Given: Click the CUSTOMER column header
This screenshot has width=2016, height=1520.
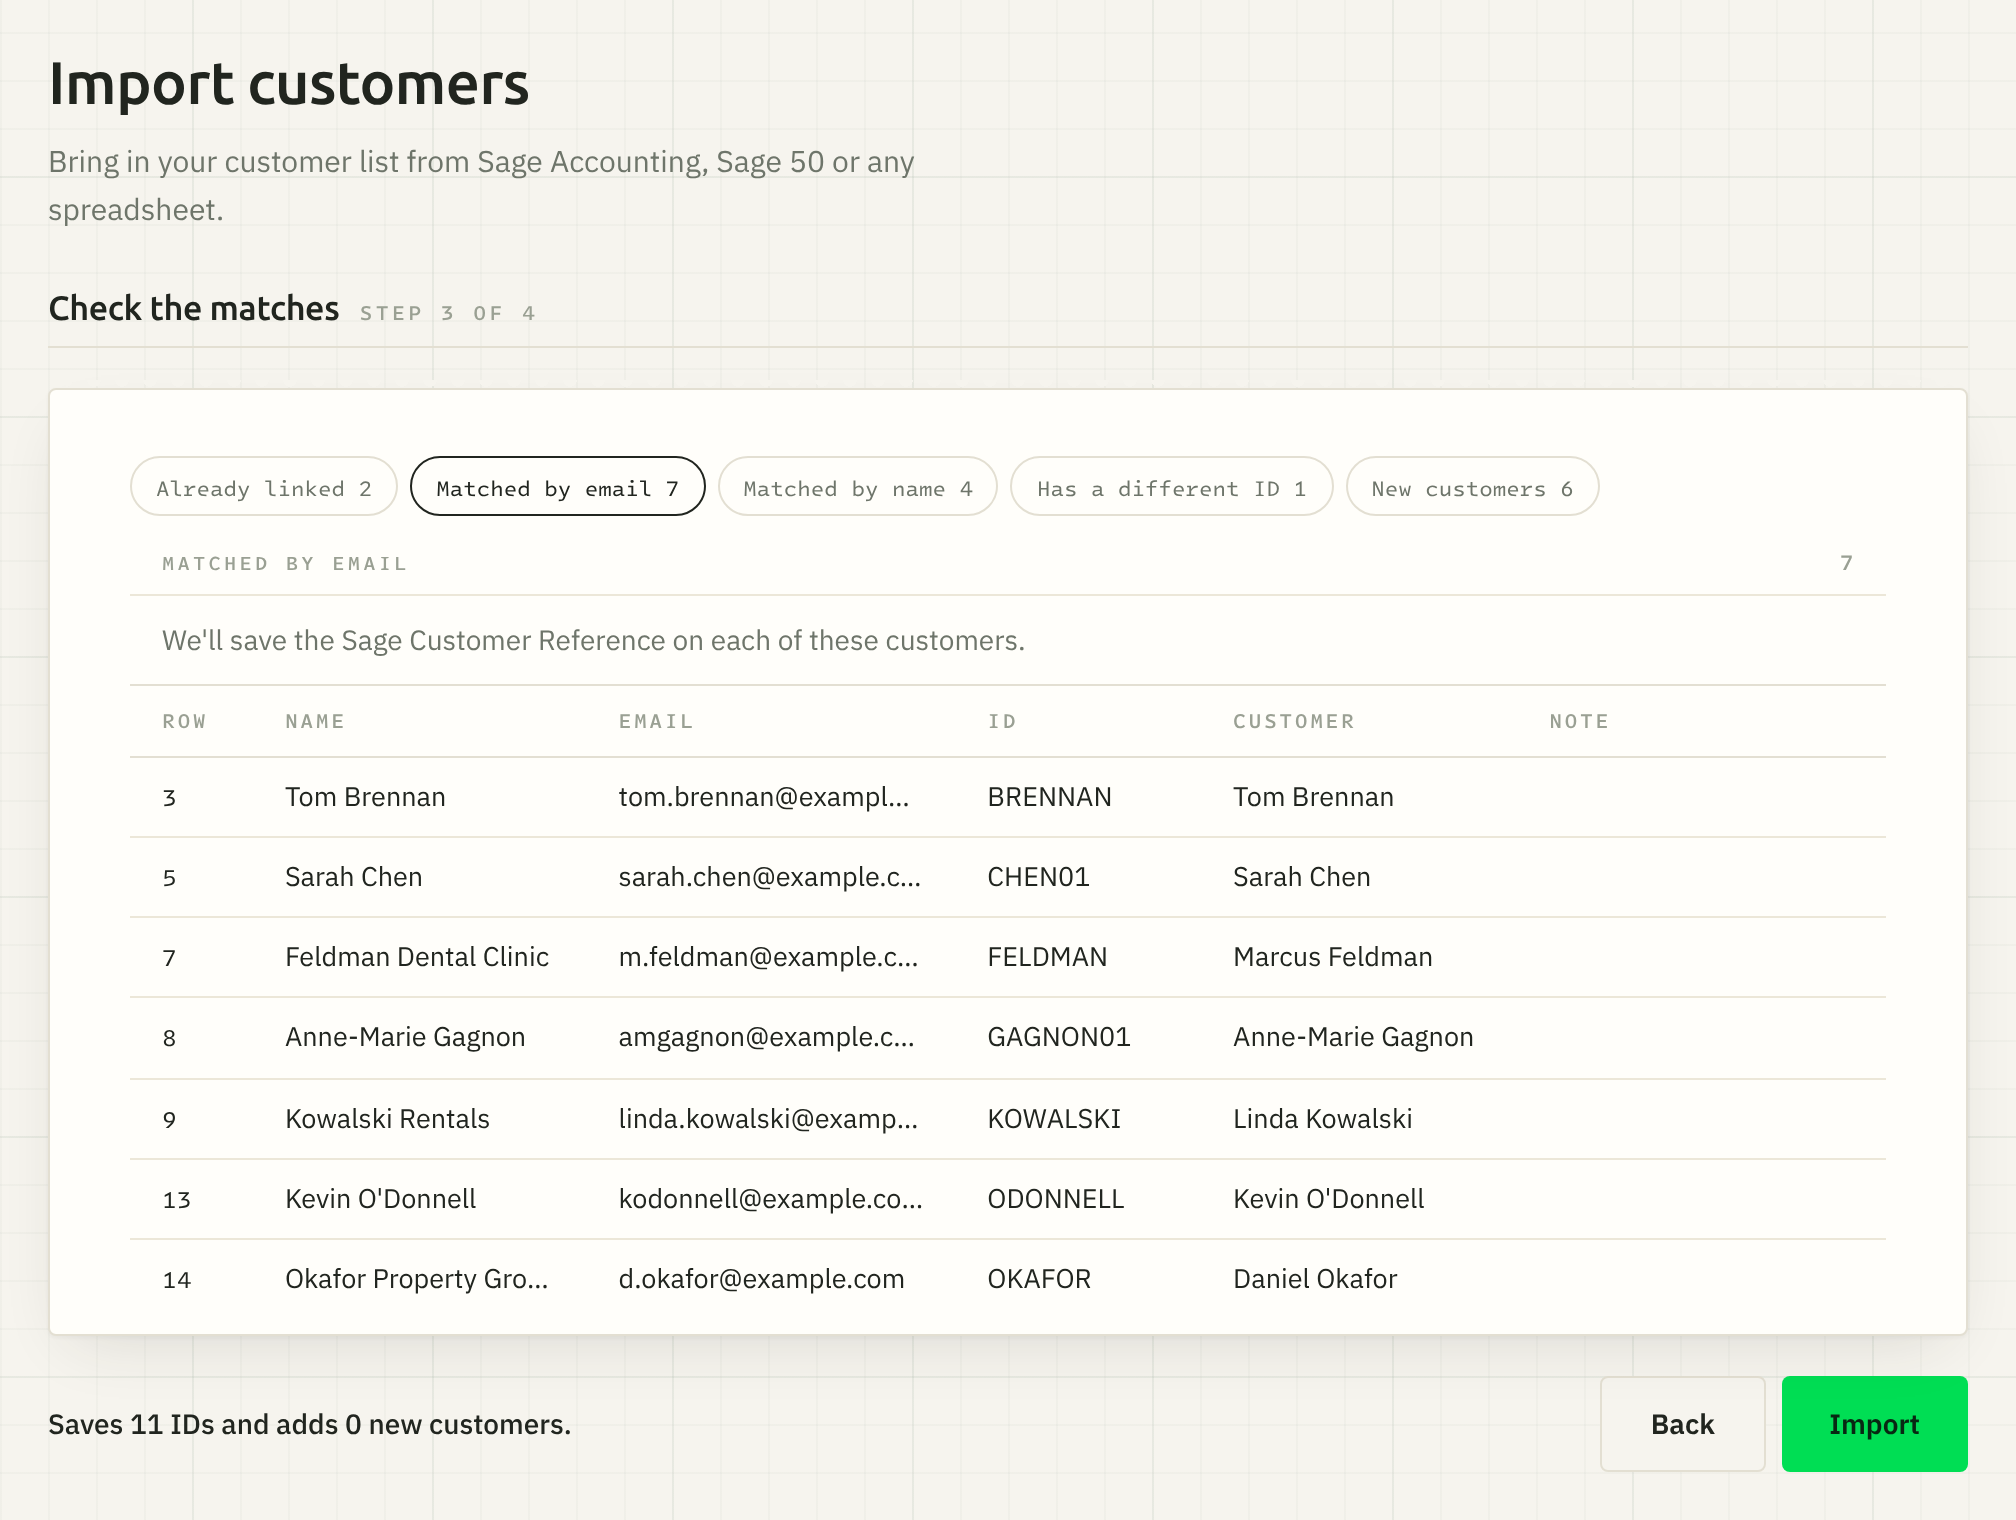Looking at the screenshot, I should click(1294, 721).
